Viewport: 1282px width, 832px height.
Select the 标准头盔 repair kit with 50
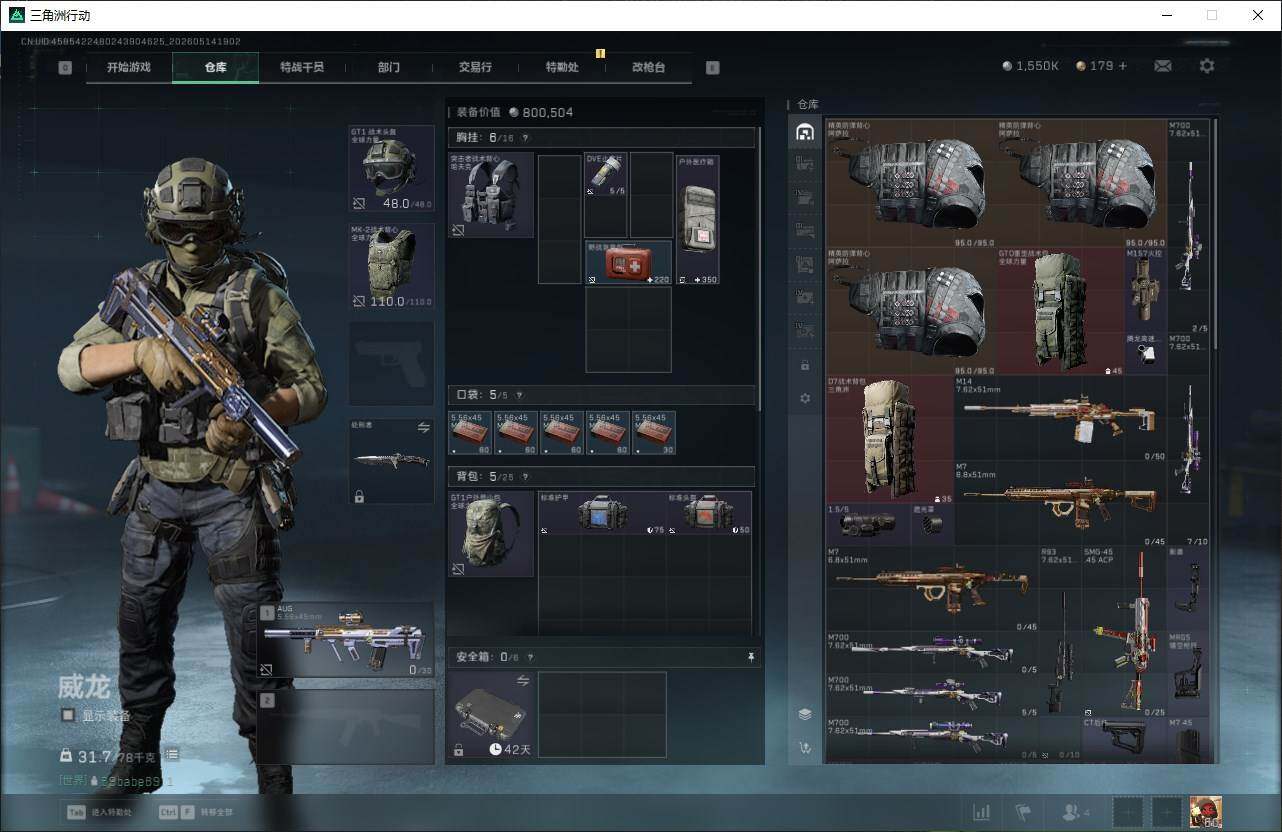[x=709, y=513]
